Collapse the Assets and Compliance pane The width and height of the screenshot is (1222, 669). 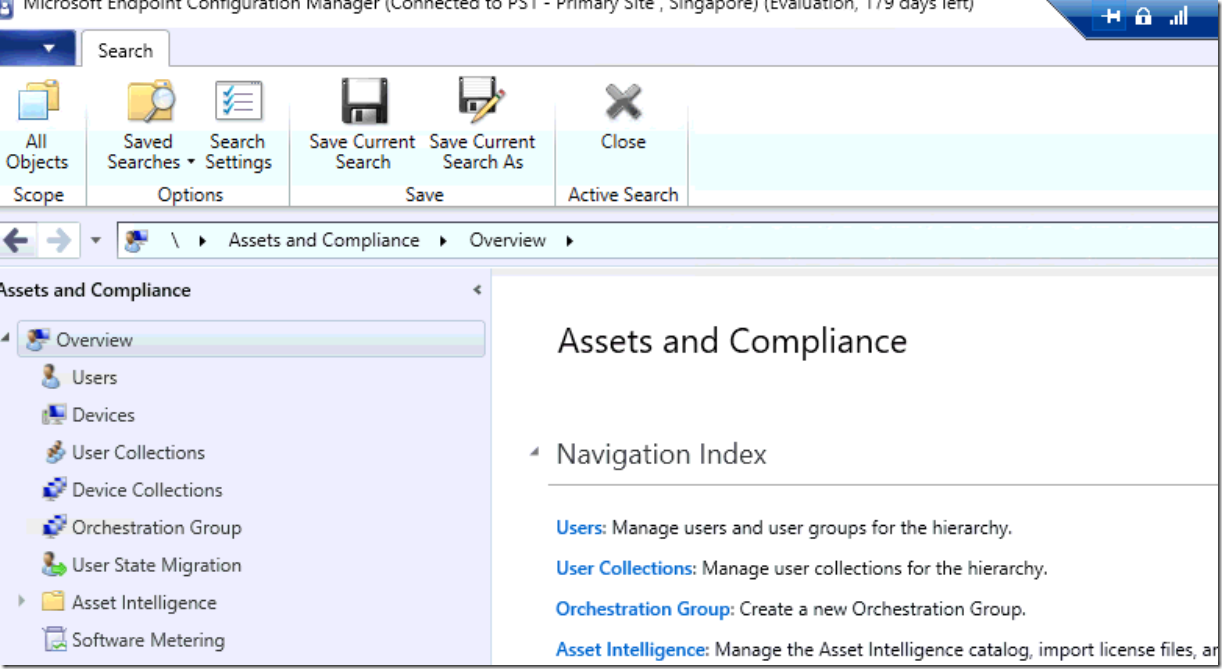point(477,289)
